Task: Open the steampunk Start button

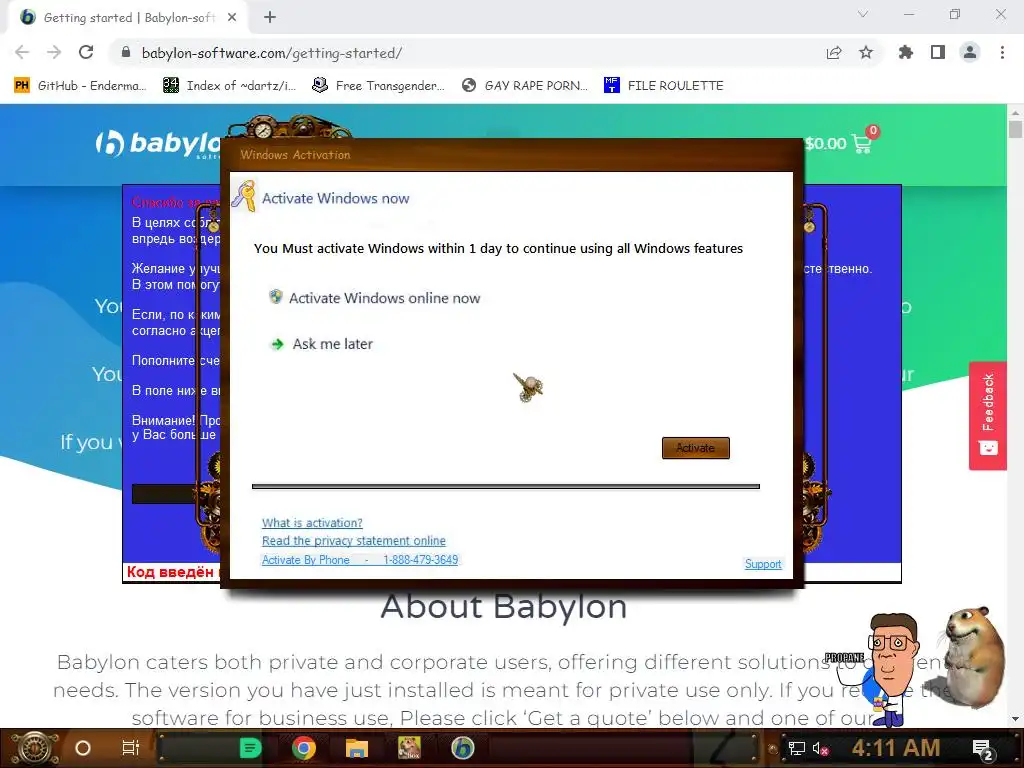Action: coord(33,748)
